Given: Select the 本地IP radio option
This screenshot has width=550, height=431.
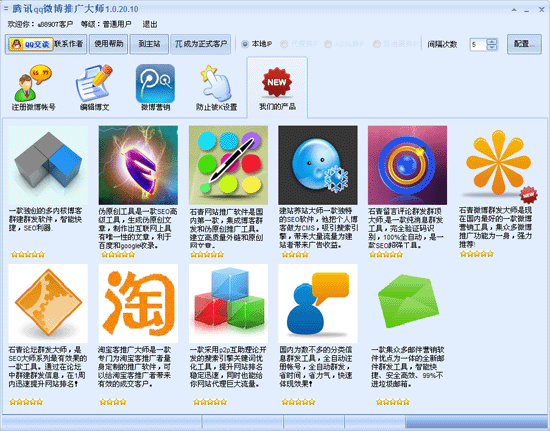Looking at the screenshot, I should click(x=257, y=44).
